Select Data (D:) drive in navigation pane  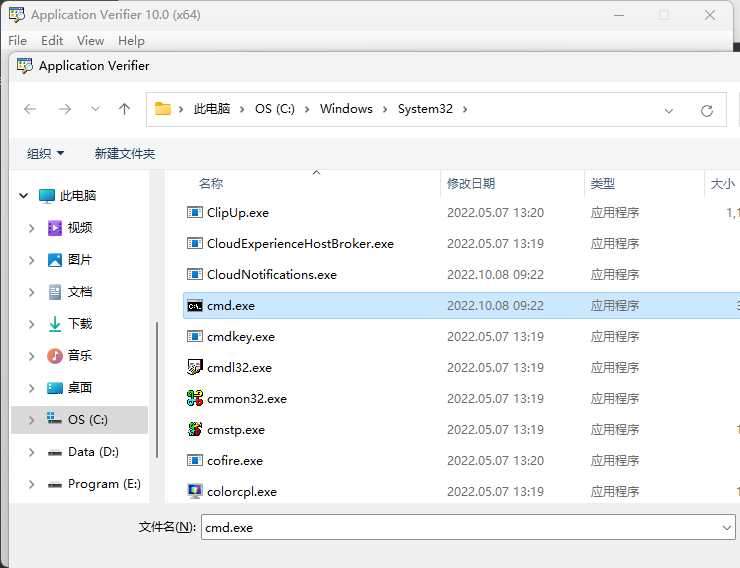[93, 452]
